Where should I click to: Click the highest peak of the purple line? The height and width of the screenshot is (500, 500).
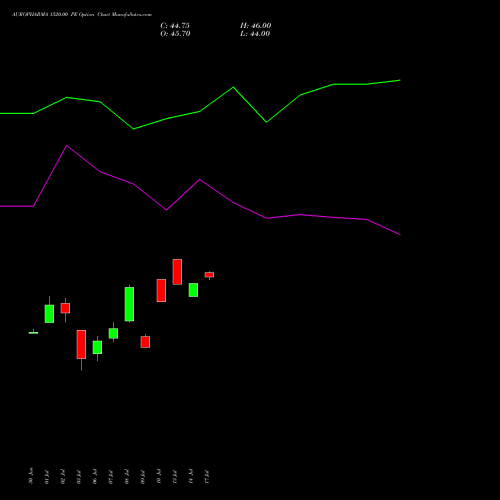pyautogui.click(x=67, y=146)
